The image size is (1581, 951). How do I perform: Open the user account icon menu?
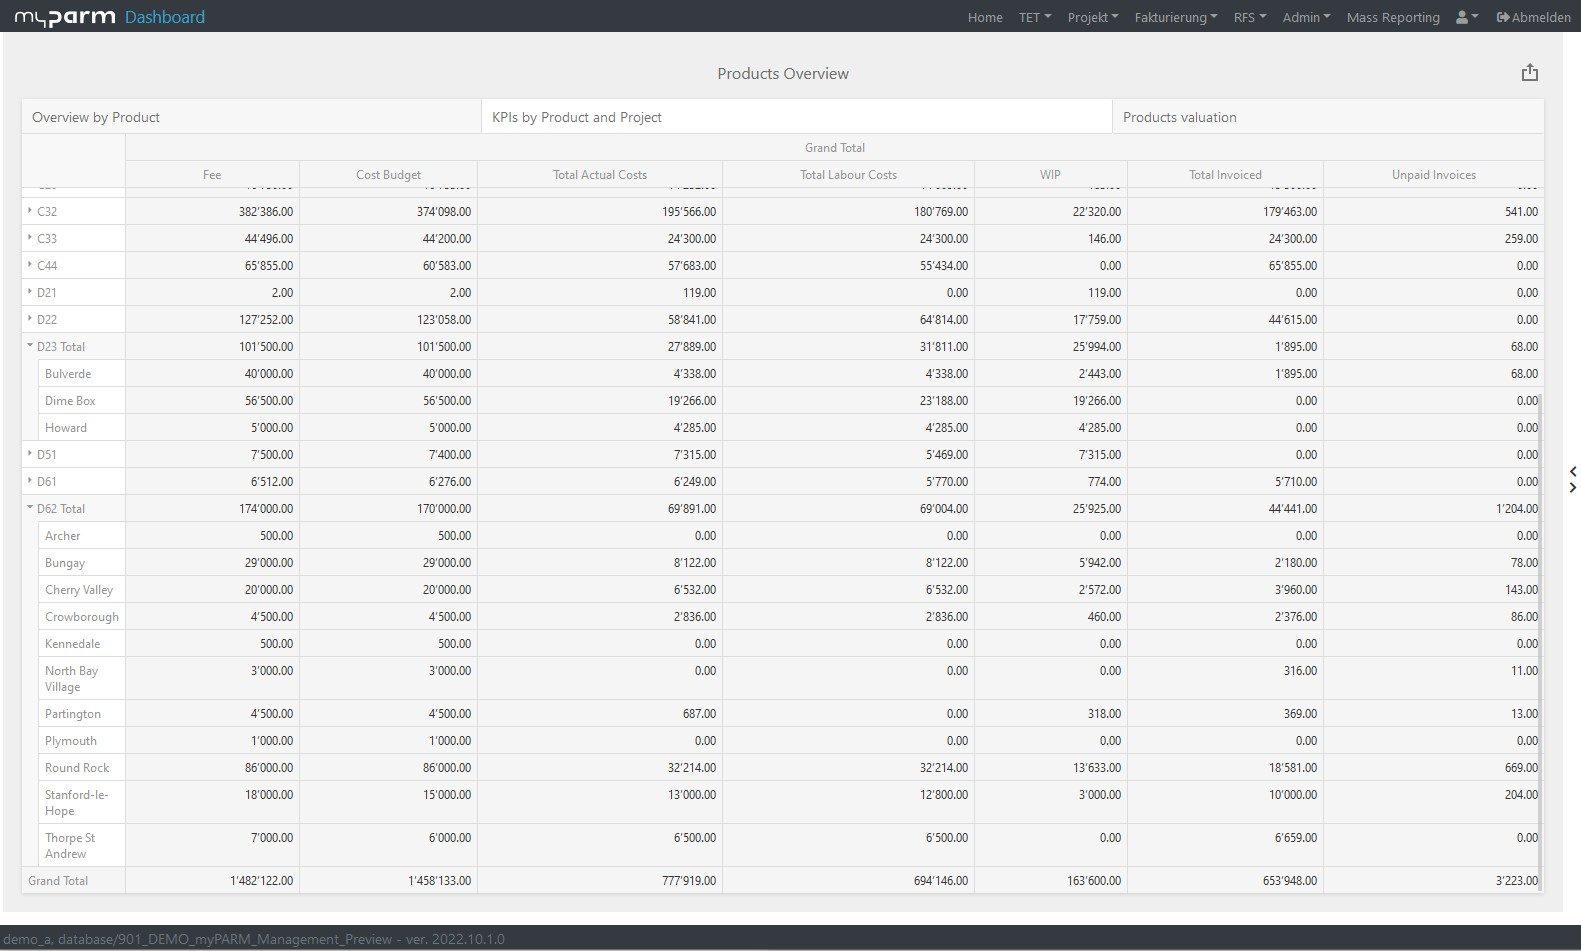click(1466, 17)
